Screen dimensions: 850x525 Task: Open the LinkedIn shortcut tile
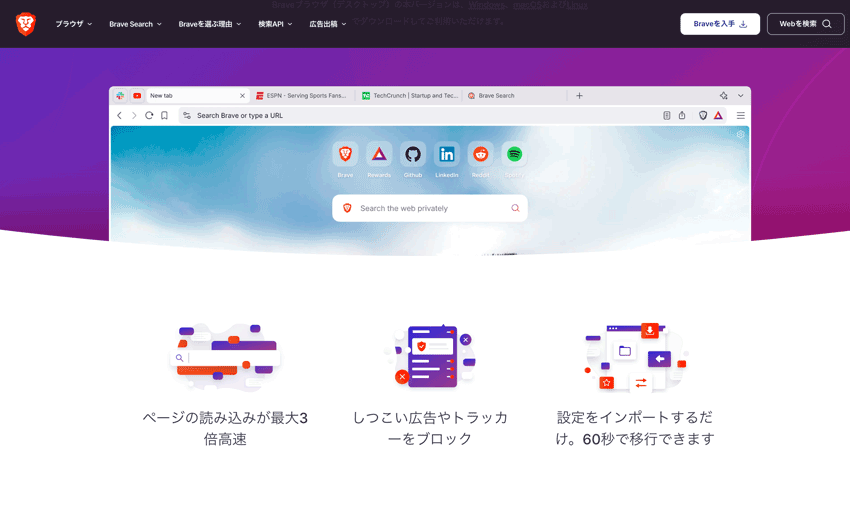point(447,159)
